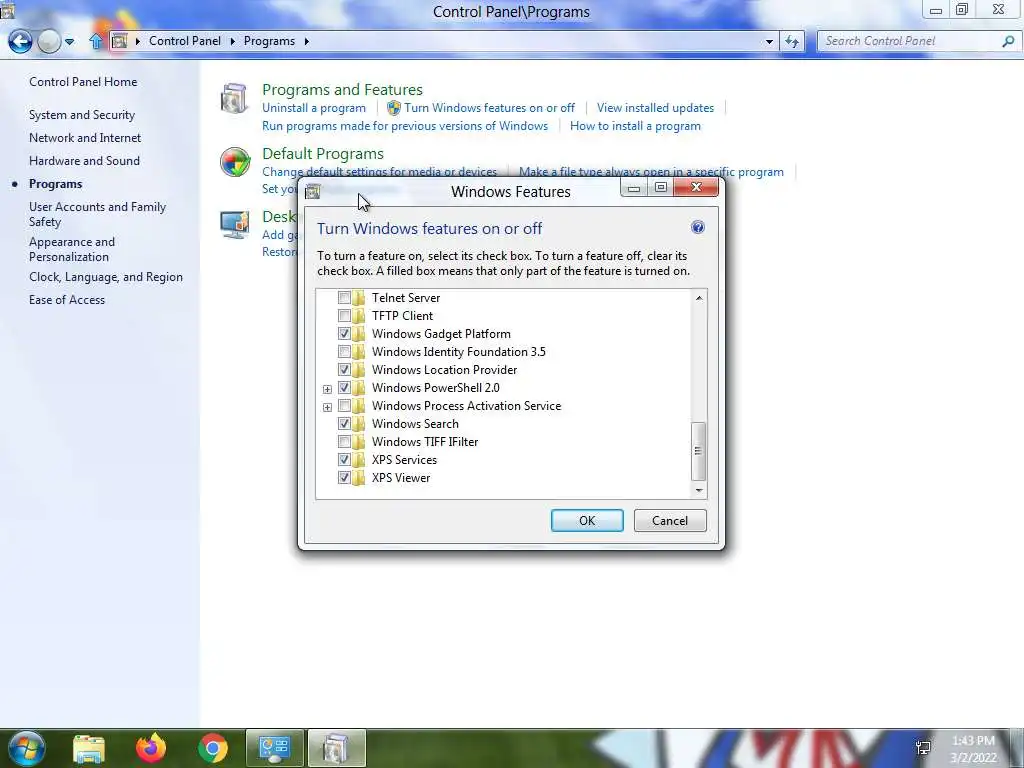This screenshot has height=768, width=1024.
Task: Click Run programs made for previous versions link
Action: point(405,126)
